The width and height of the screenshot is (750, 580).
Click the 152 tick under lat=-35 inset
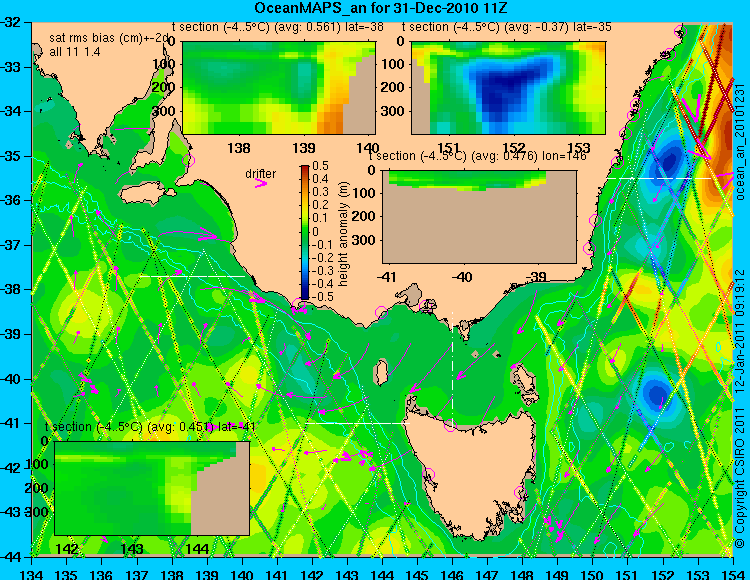514,148
